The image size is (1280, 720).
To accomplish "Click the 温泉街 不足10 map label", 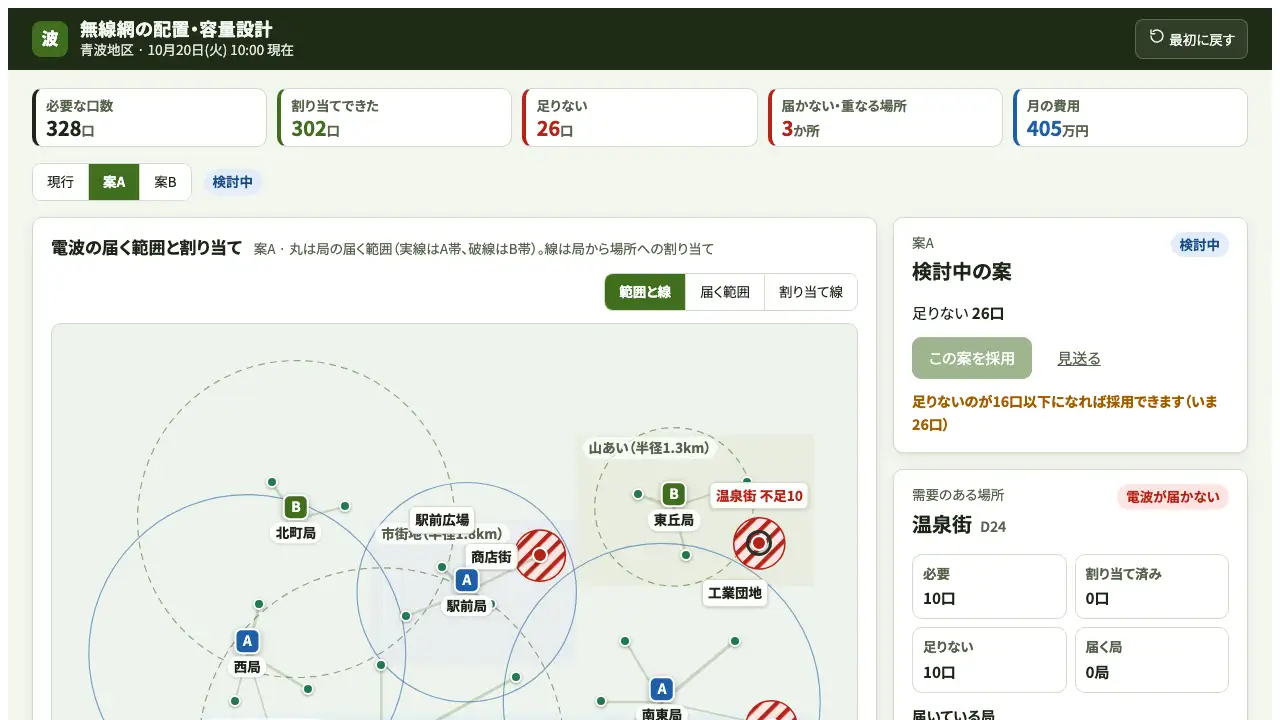I will (759, 495).
